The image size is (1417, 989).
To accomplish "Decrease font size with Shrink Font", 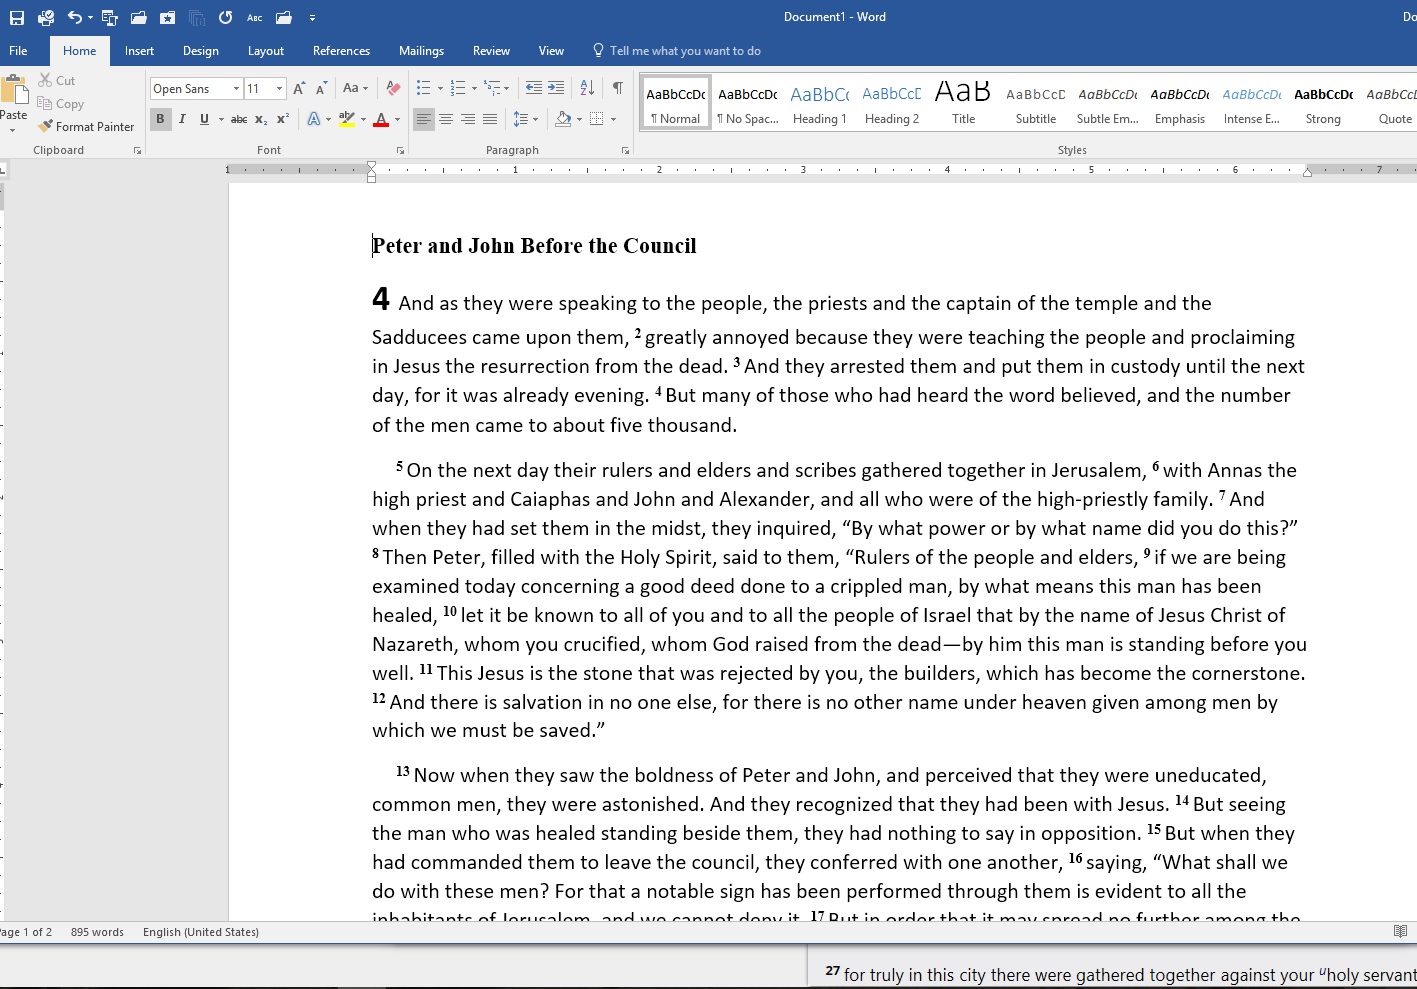I will click(x=321, y=88).
